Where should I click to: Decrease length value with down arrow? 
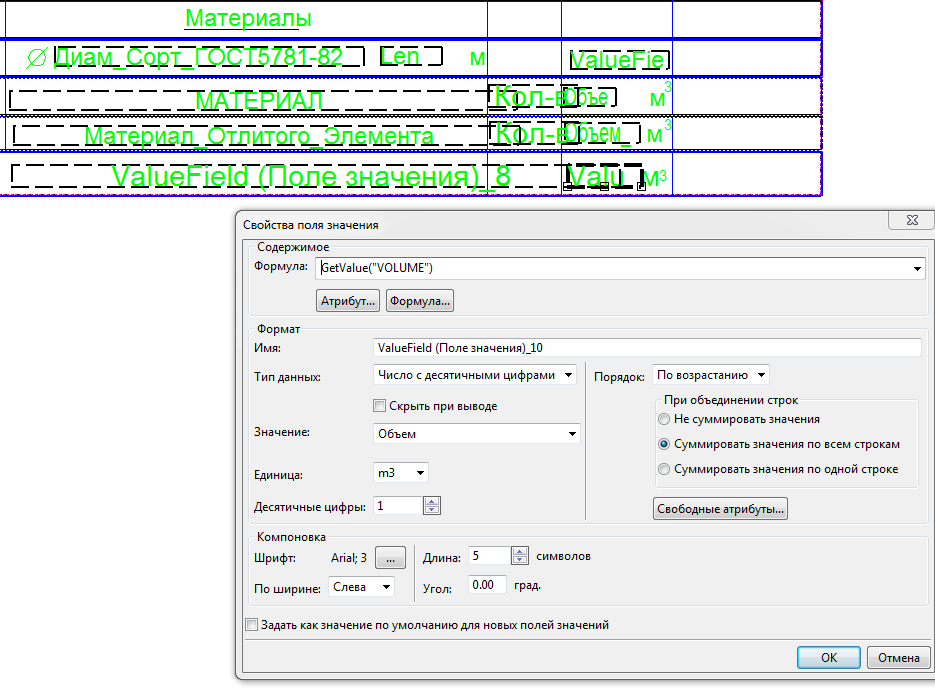(x=519, y=562)
